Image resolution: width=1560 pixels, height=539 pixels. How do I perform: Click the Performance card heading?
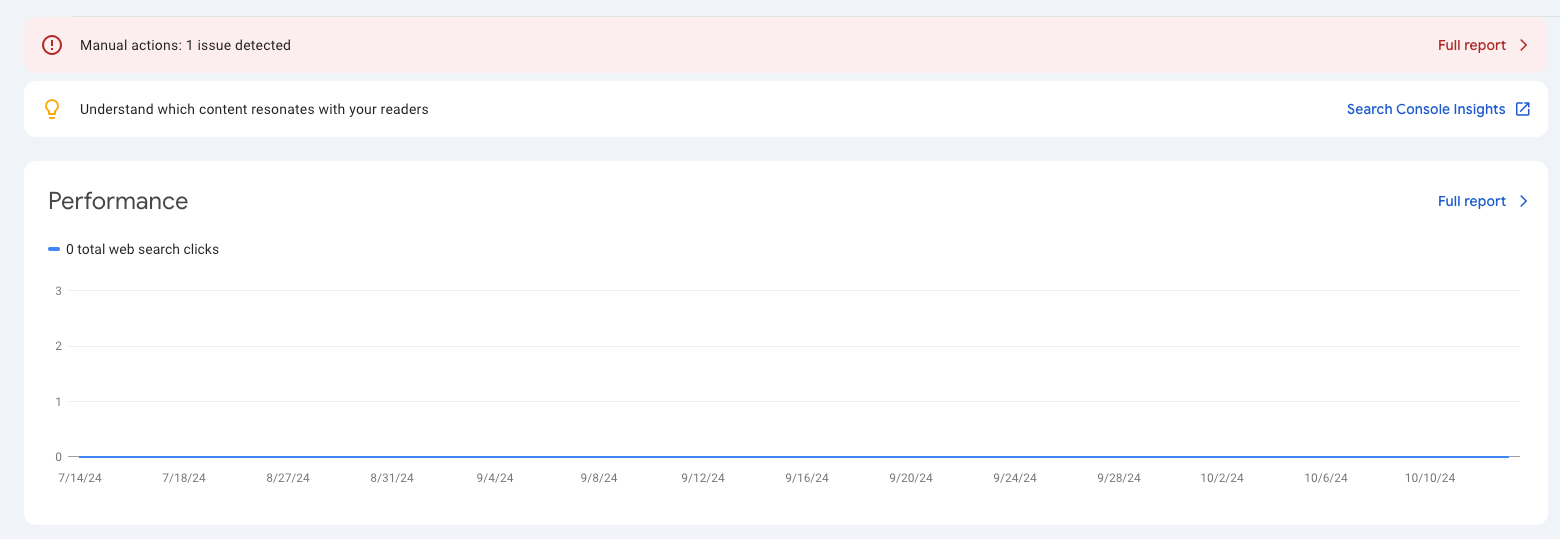[x=118, y=201]
